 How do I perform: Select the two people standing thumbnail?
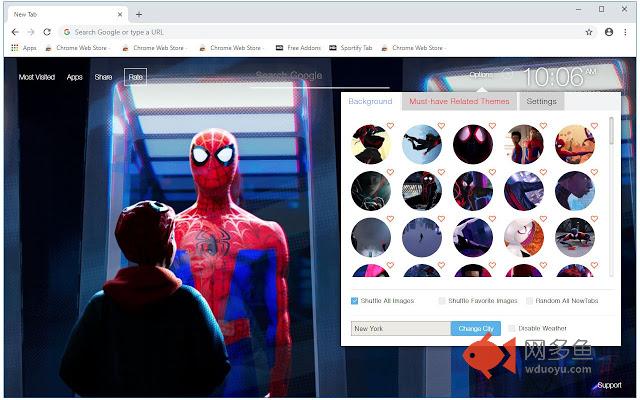[x=524, y=144]
